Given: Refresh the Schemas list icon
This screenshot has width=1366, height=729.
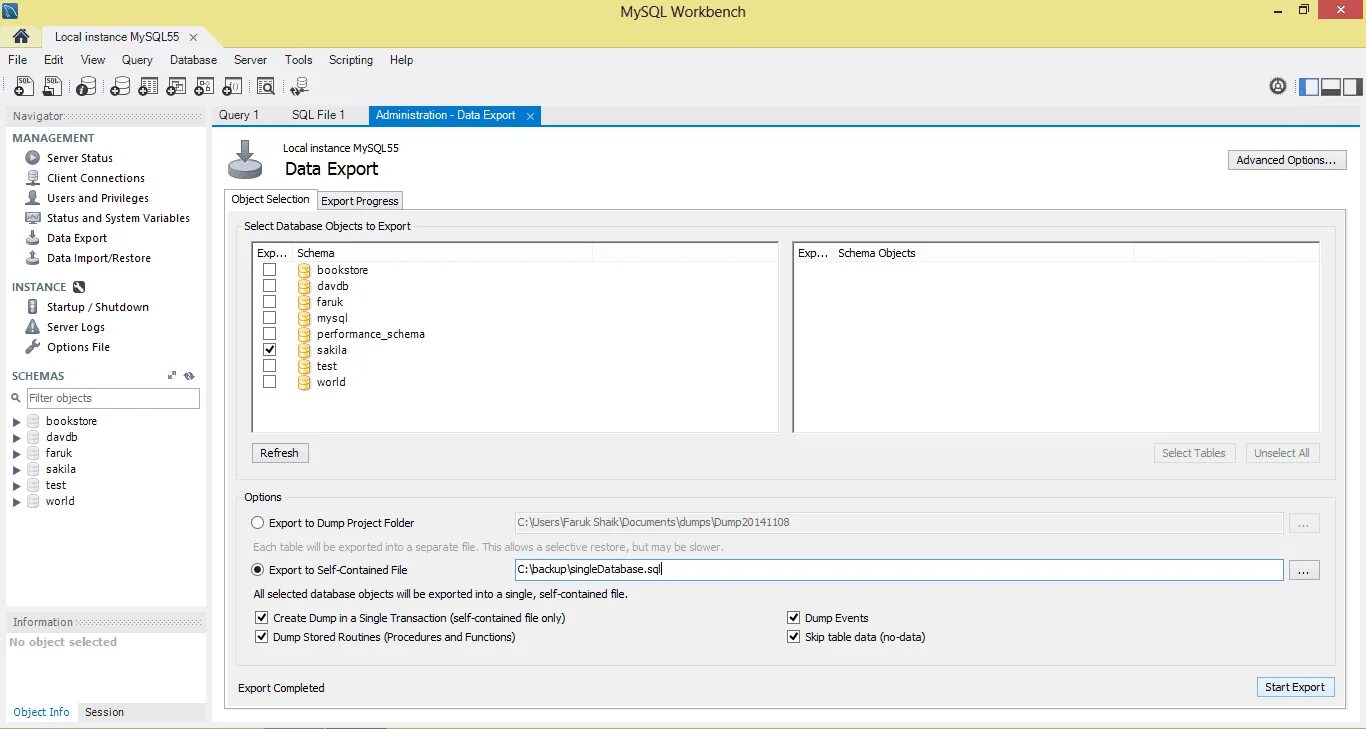Looking at the screenshot, I should [189, 376].
